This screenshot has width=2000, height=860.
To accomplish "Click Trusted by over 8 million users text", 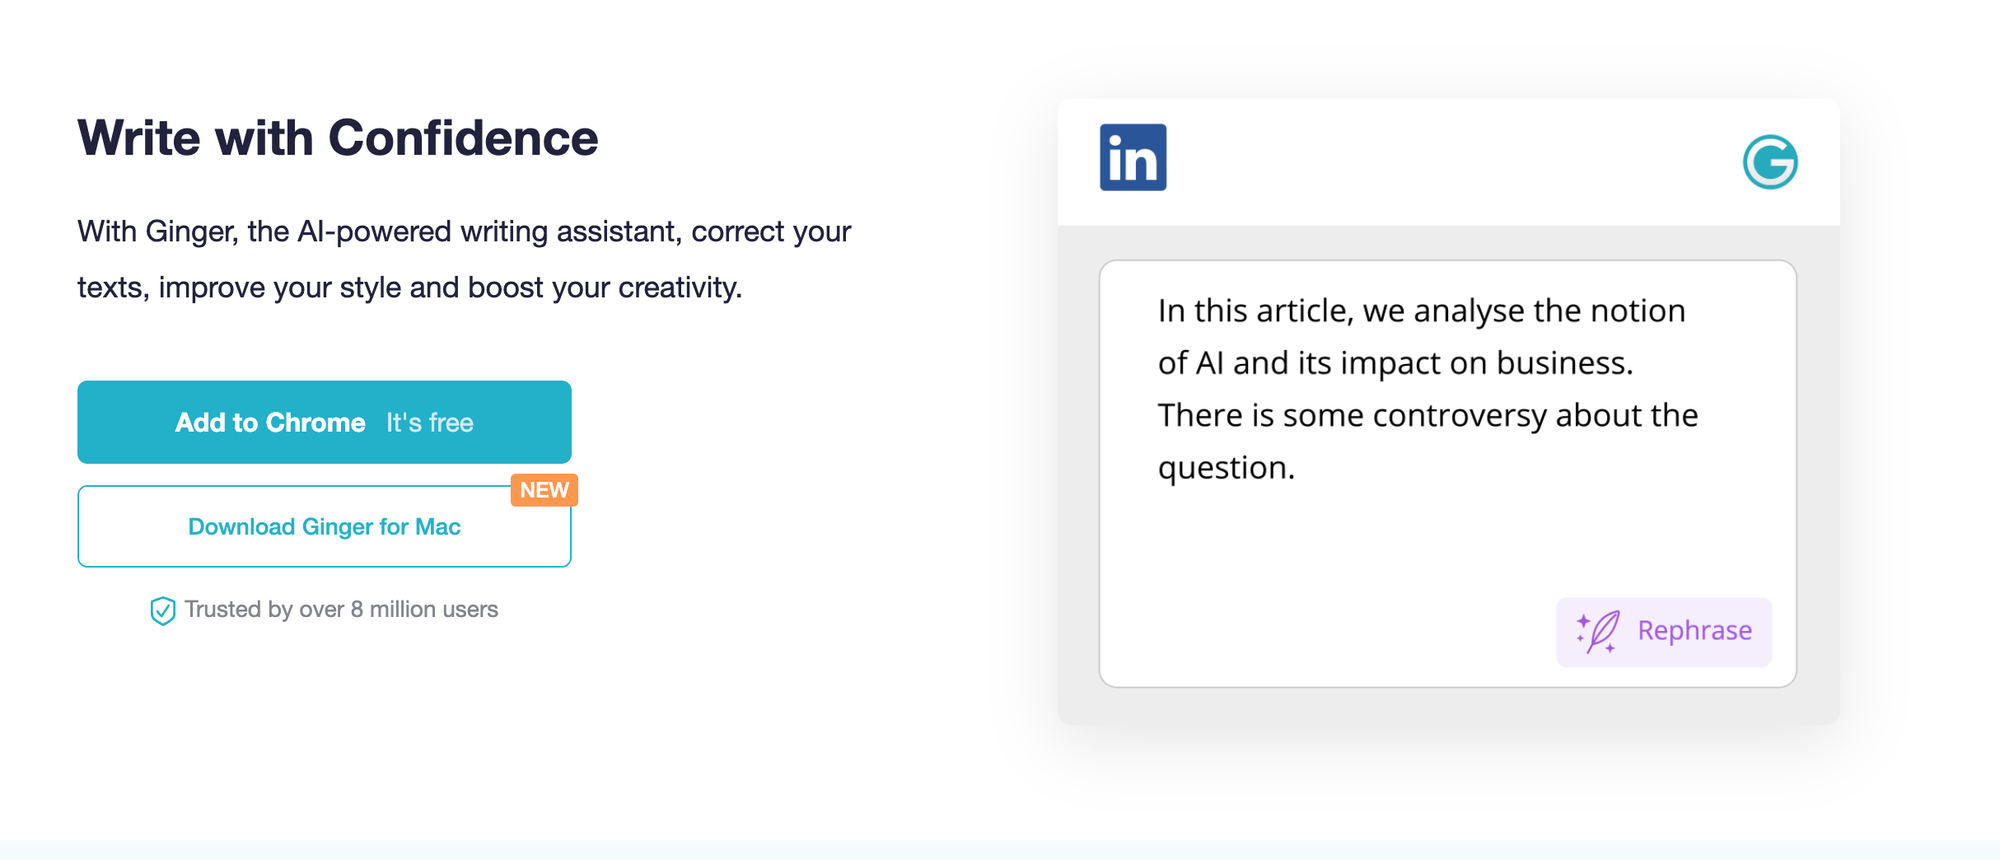I will (340, 609).
